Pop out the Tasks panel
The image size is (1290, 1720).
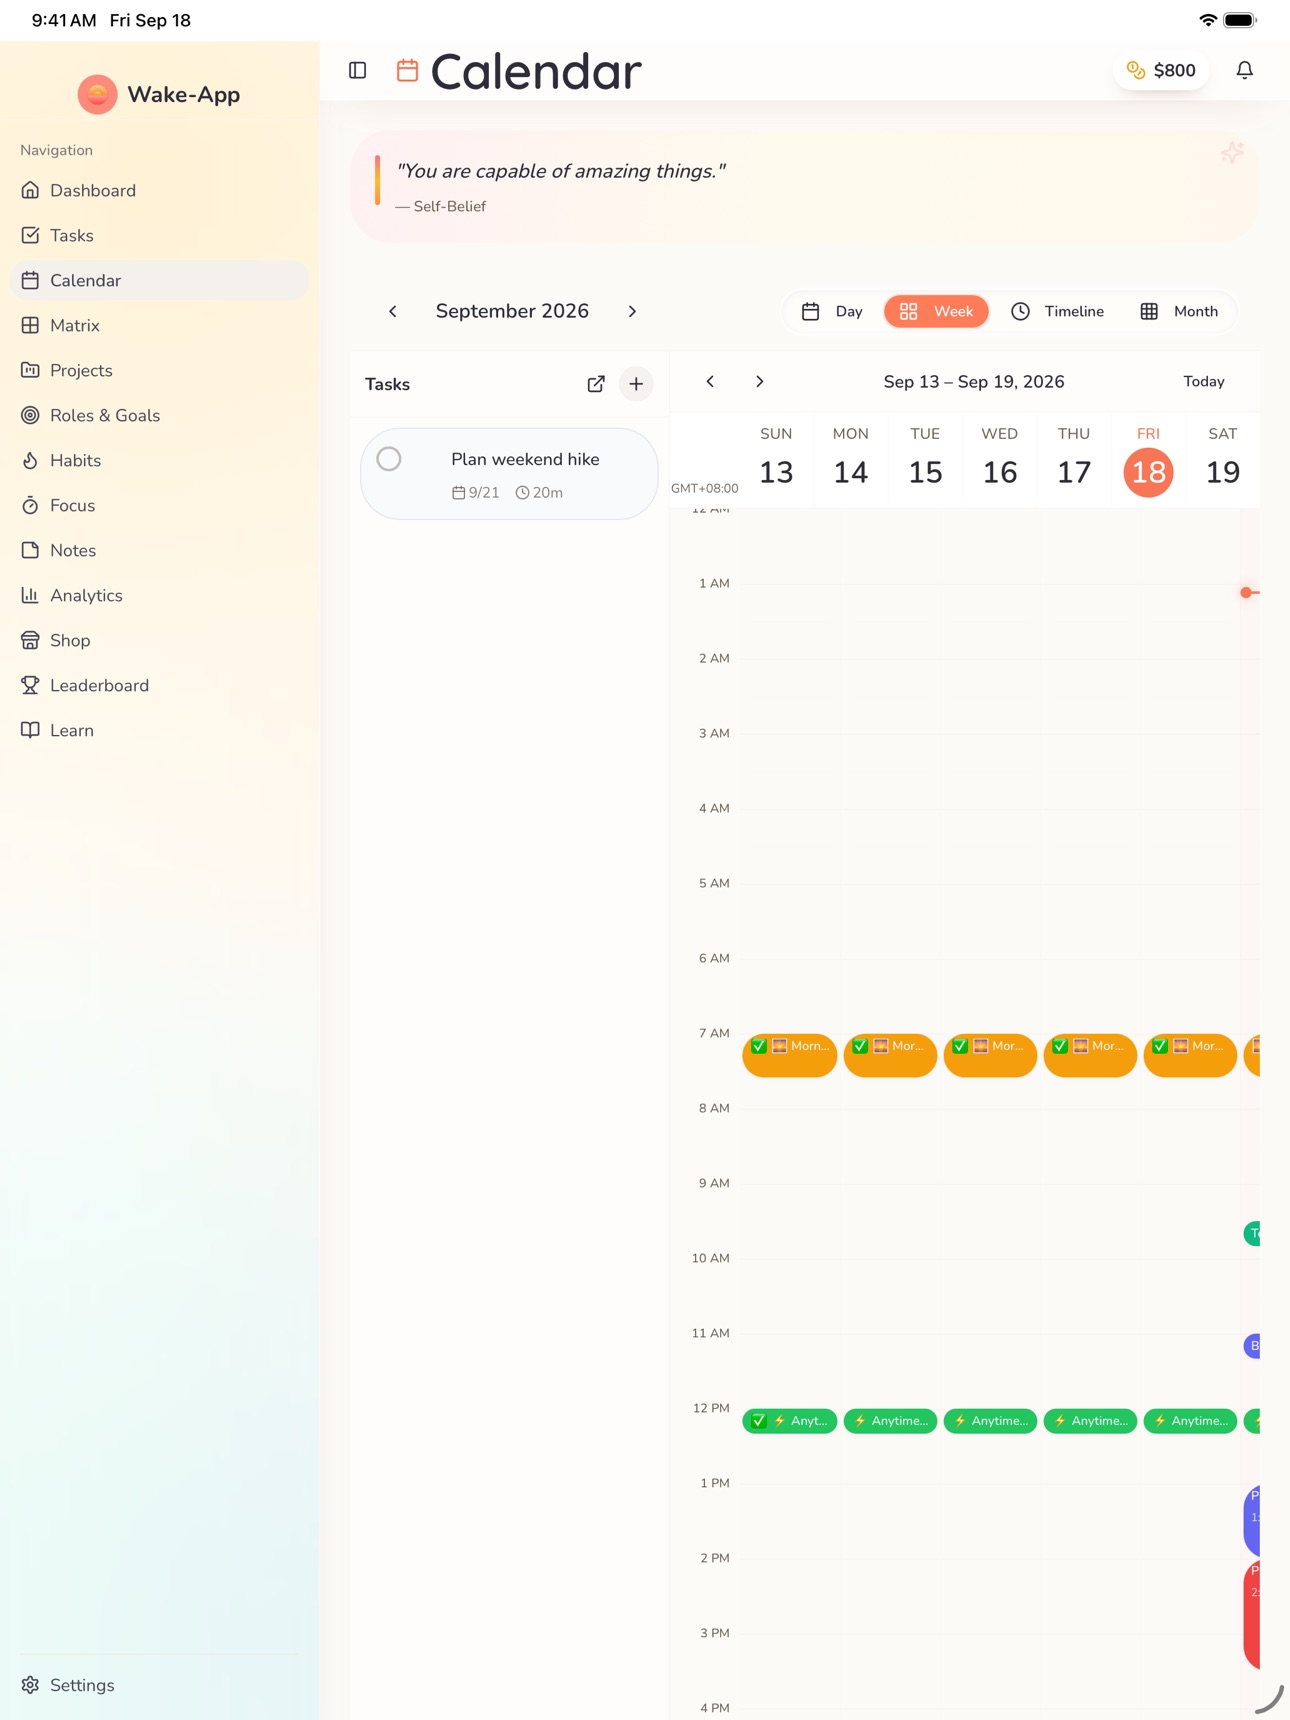point(596,384)
